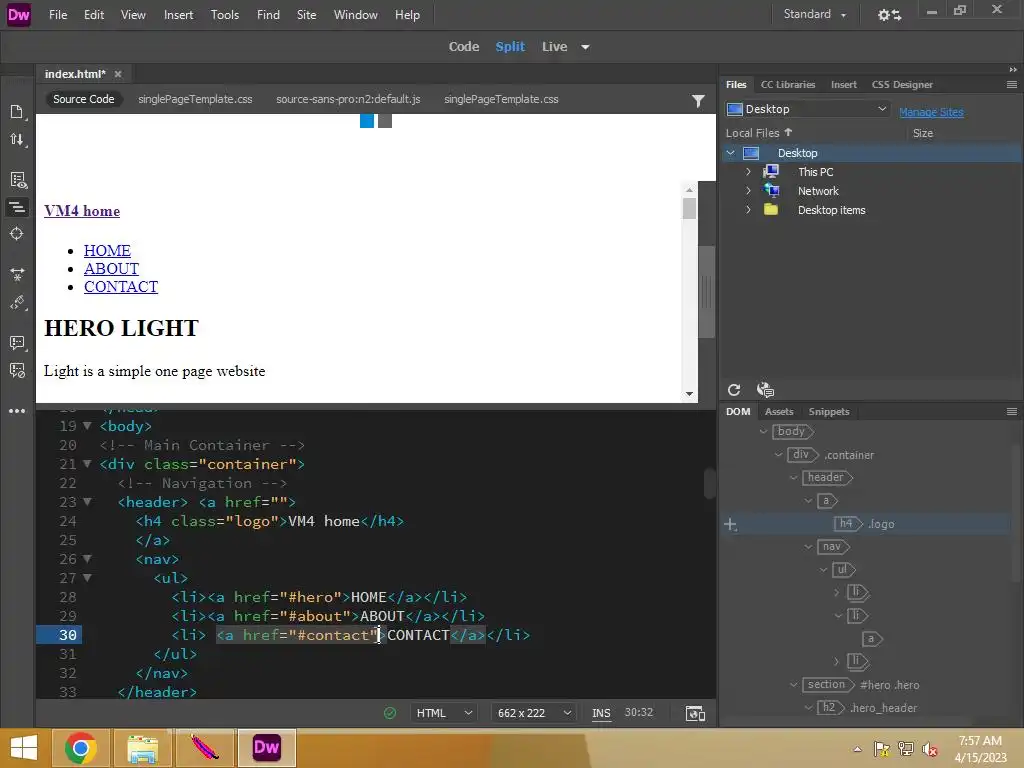Open Chrome from the taskbar

[81, 748]
